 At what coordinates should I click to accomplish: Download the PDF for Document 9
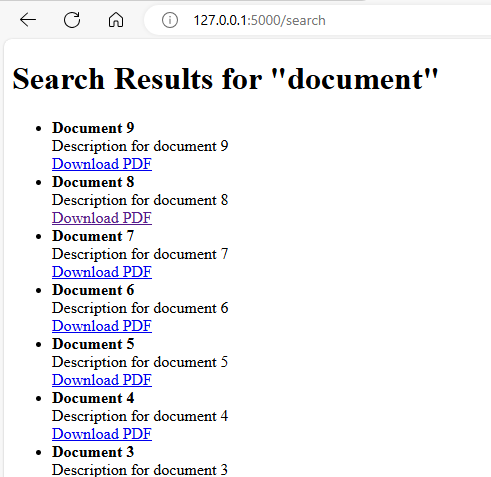point(102,164)
